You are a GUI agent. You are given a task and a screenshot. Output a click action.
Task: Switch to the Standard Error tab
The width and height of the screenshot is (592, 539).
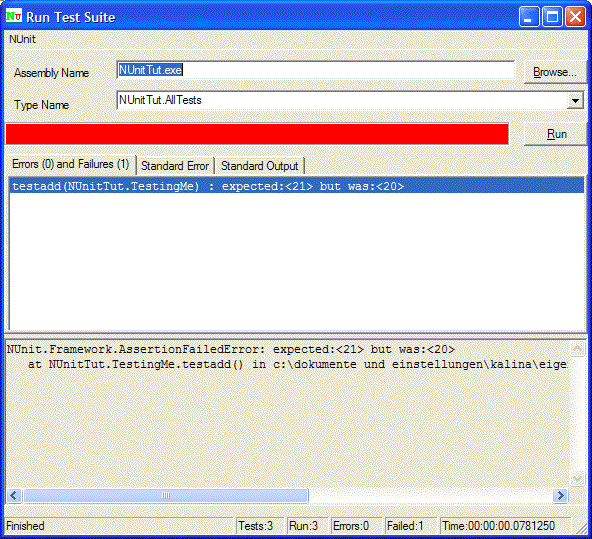(175, 166)
